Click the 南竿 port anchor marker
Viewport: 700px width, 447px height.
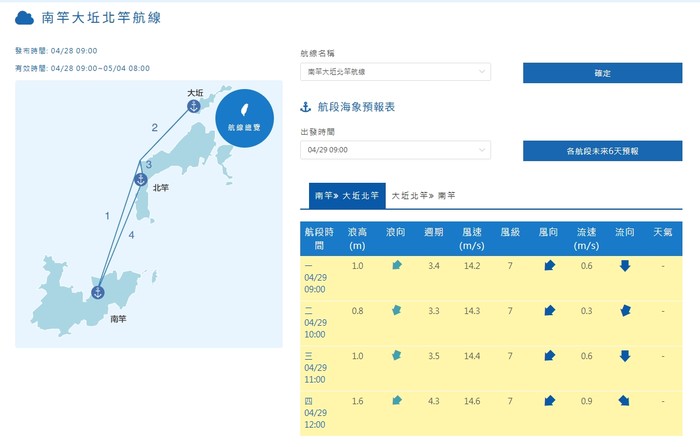point(98,292)
